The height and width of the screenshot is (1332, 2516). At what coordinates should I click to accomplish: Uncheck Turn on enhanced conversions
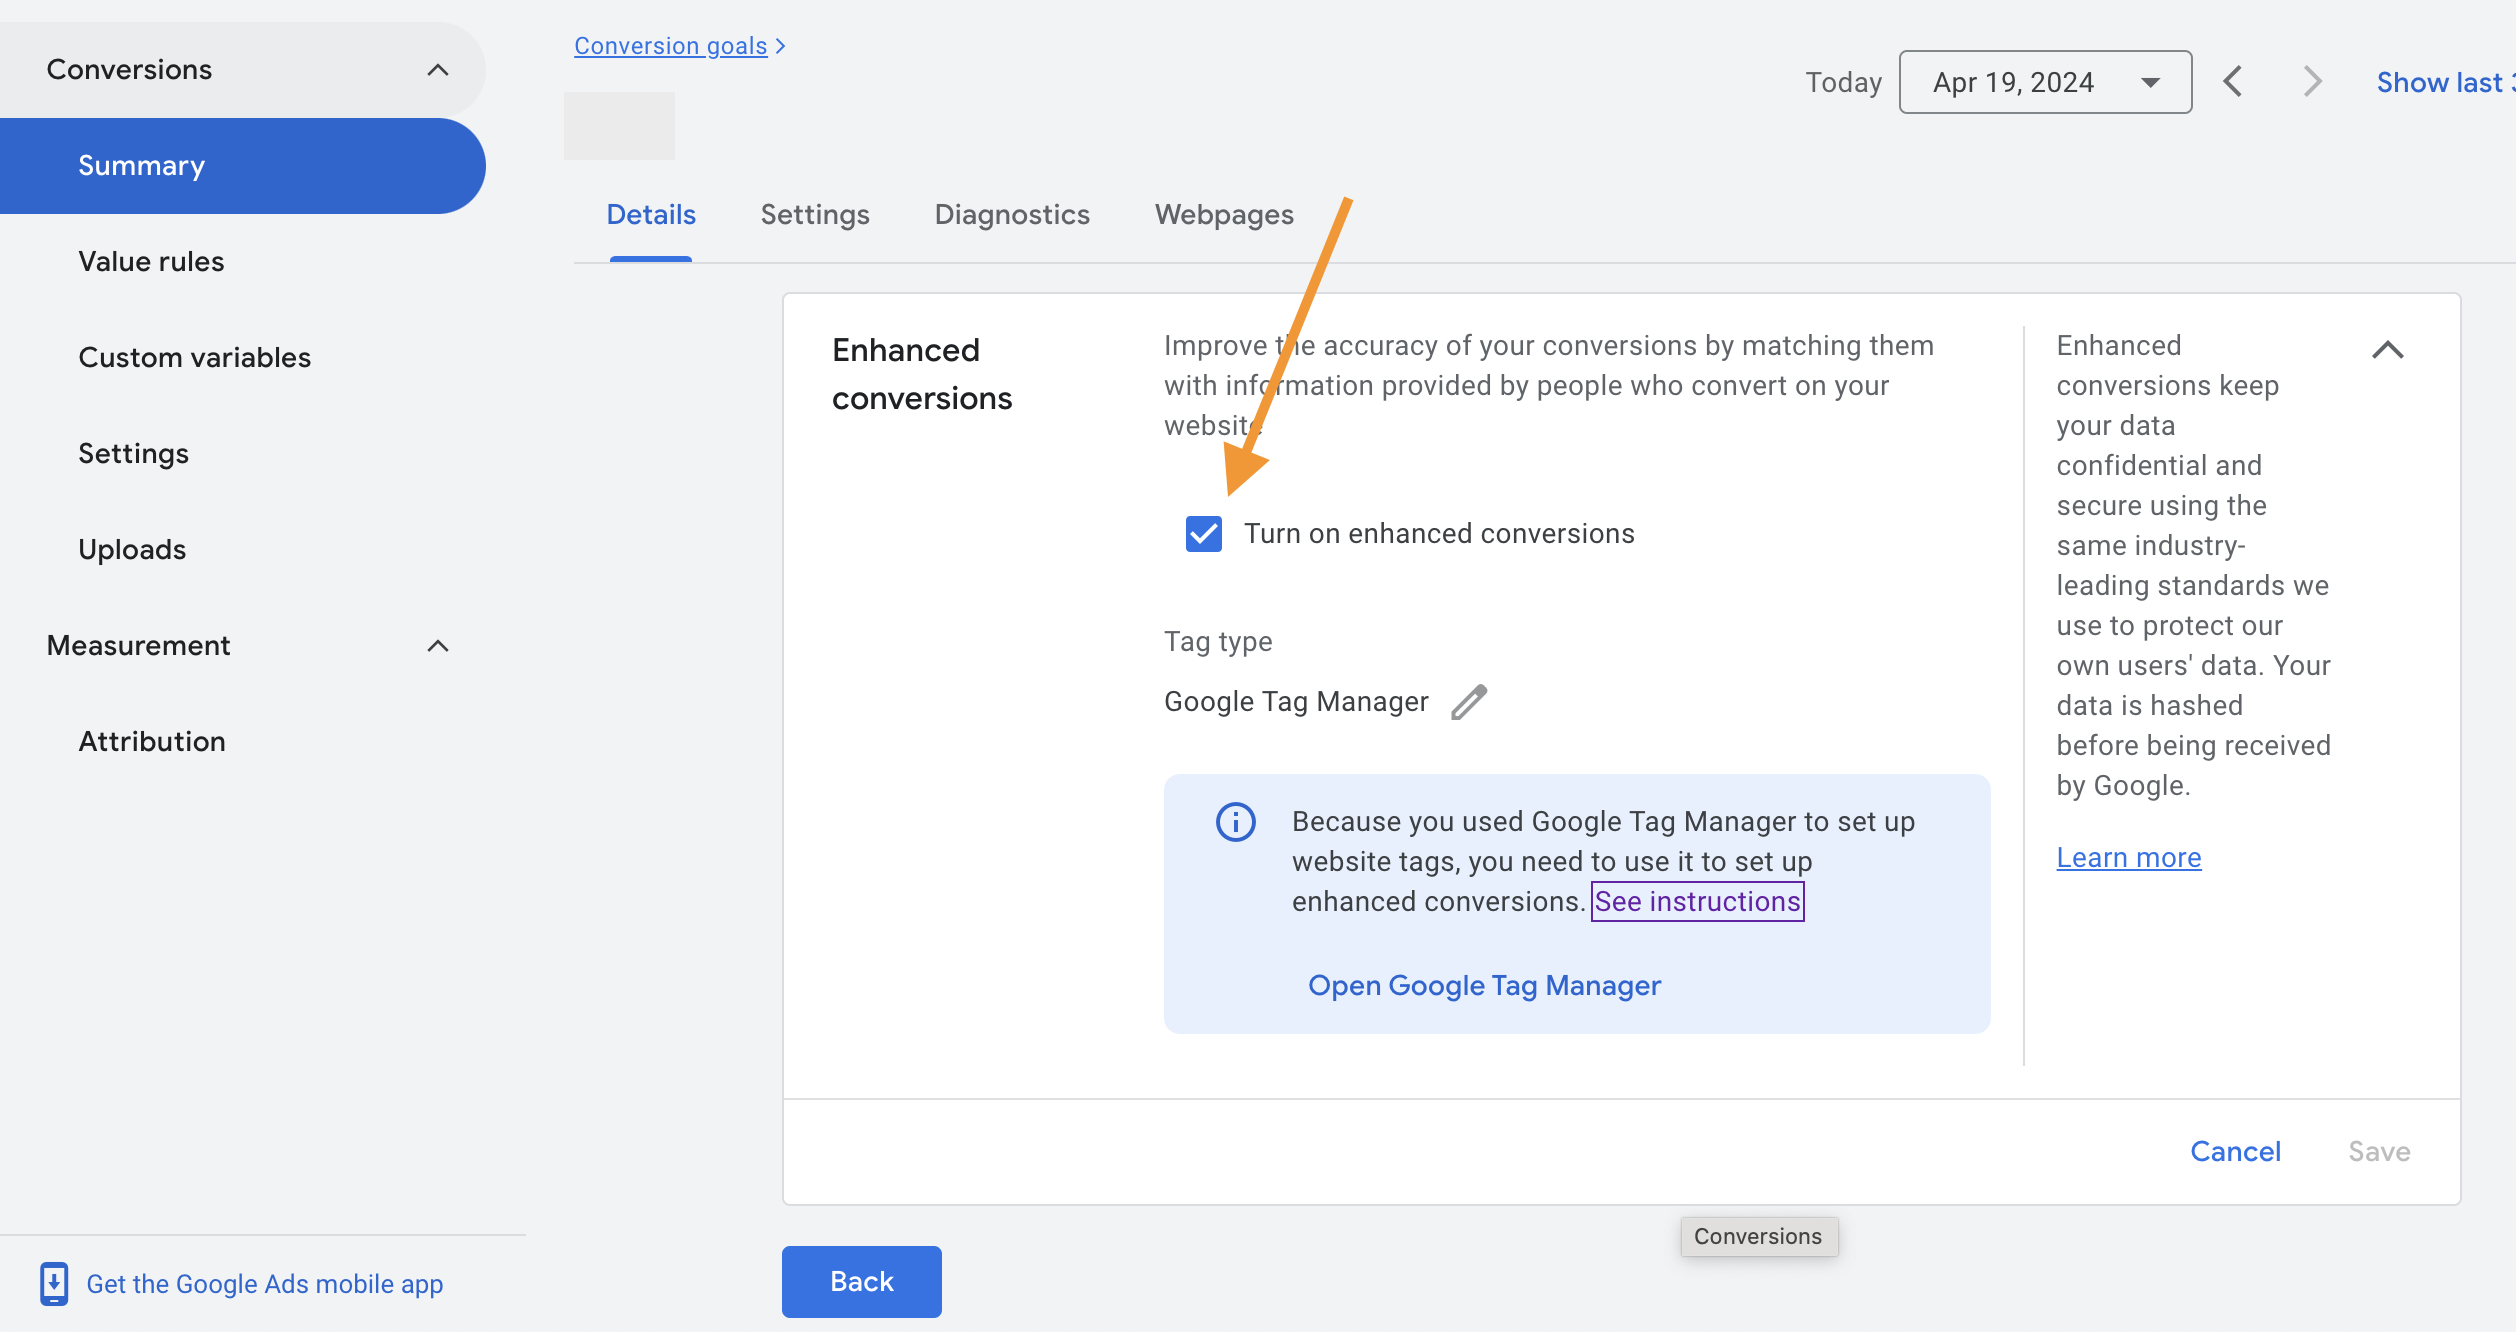tap(1203, 534)
